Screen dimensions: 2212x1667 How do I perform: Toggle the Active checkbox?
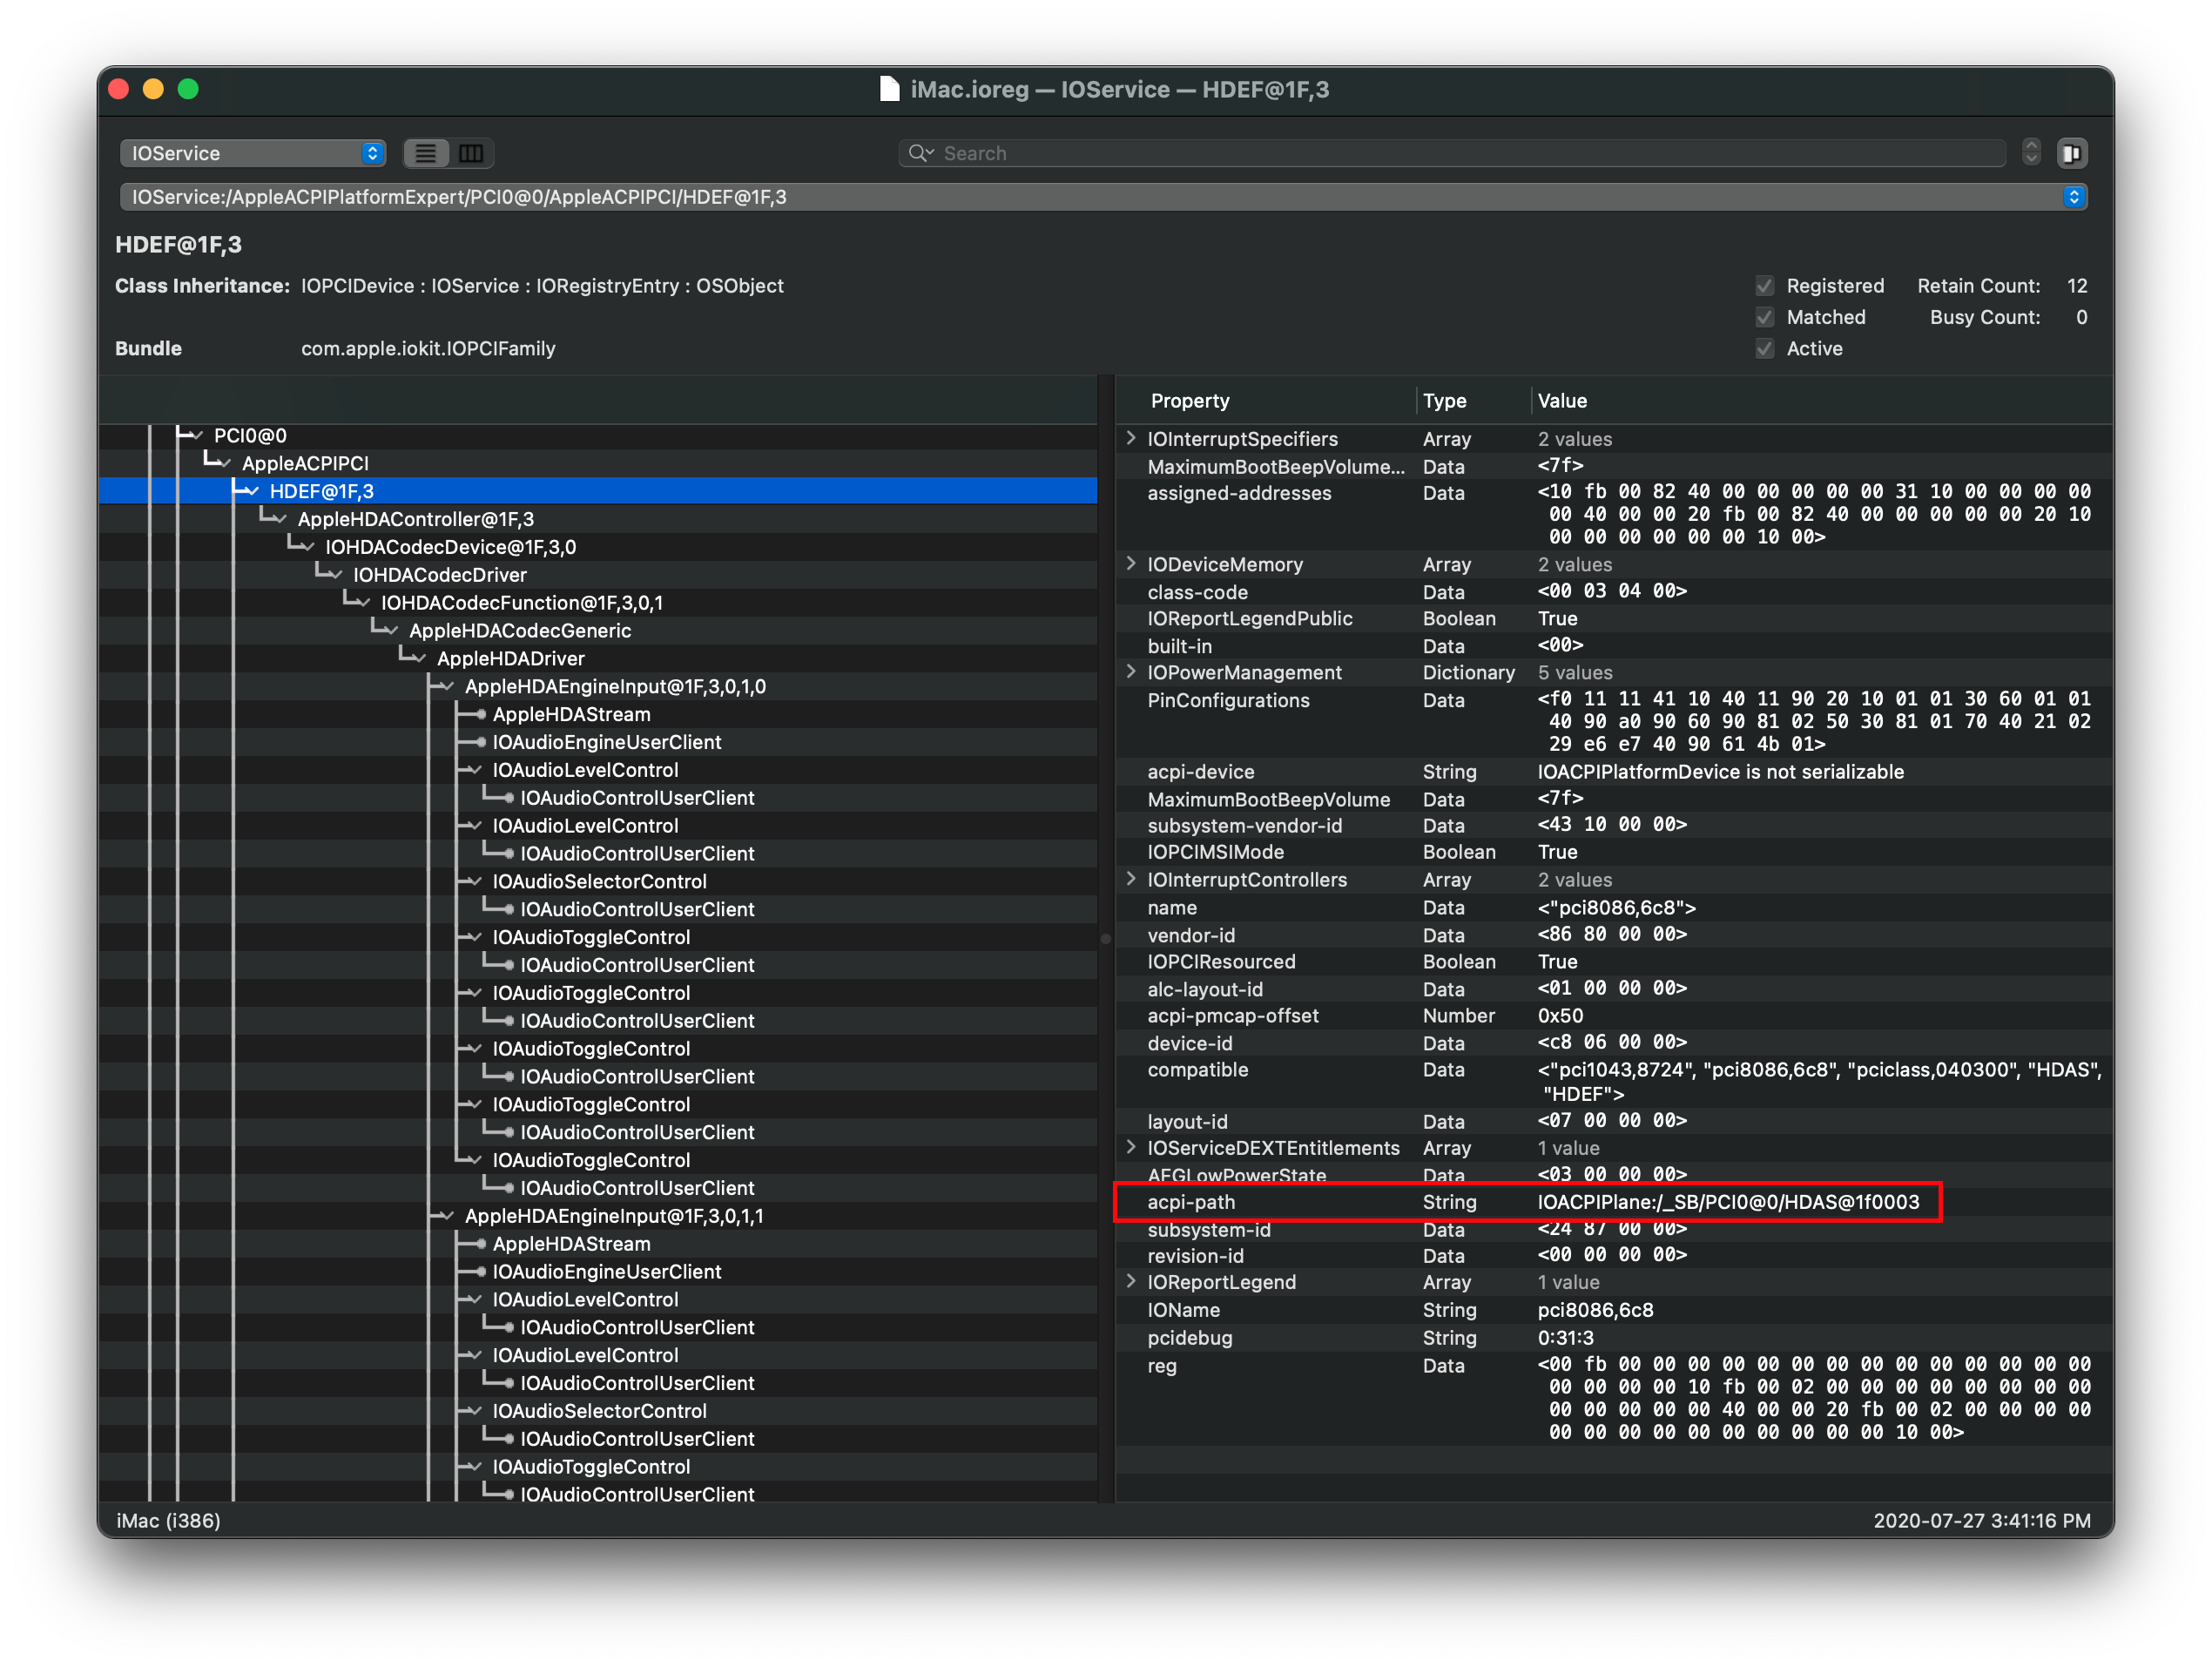(x=1765, y=349)
